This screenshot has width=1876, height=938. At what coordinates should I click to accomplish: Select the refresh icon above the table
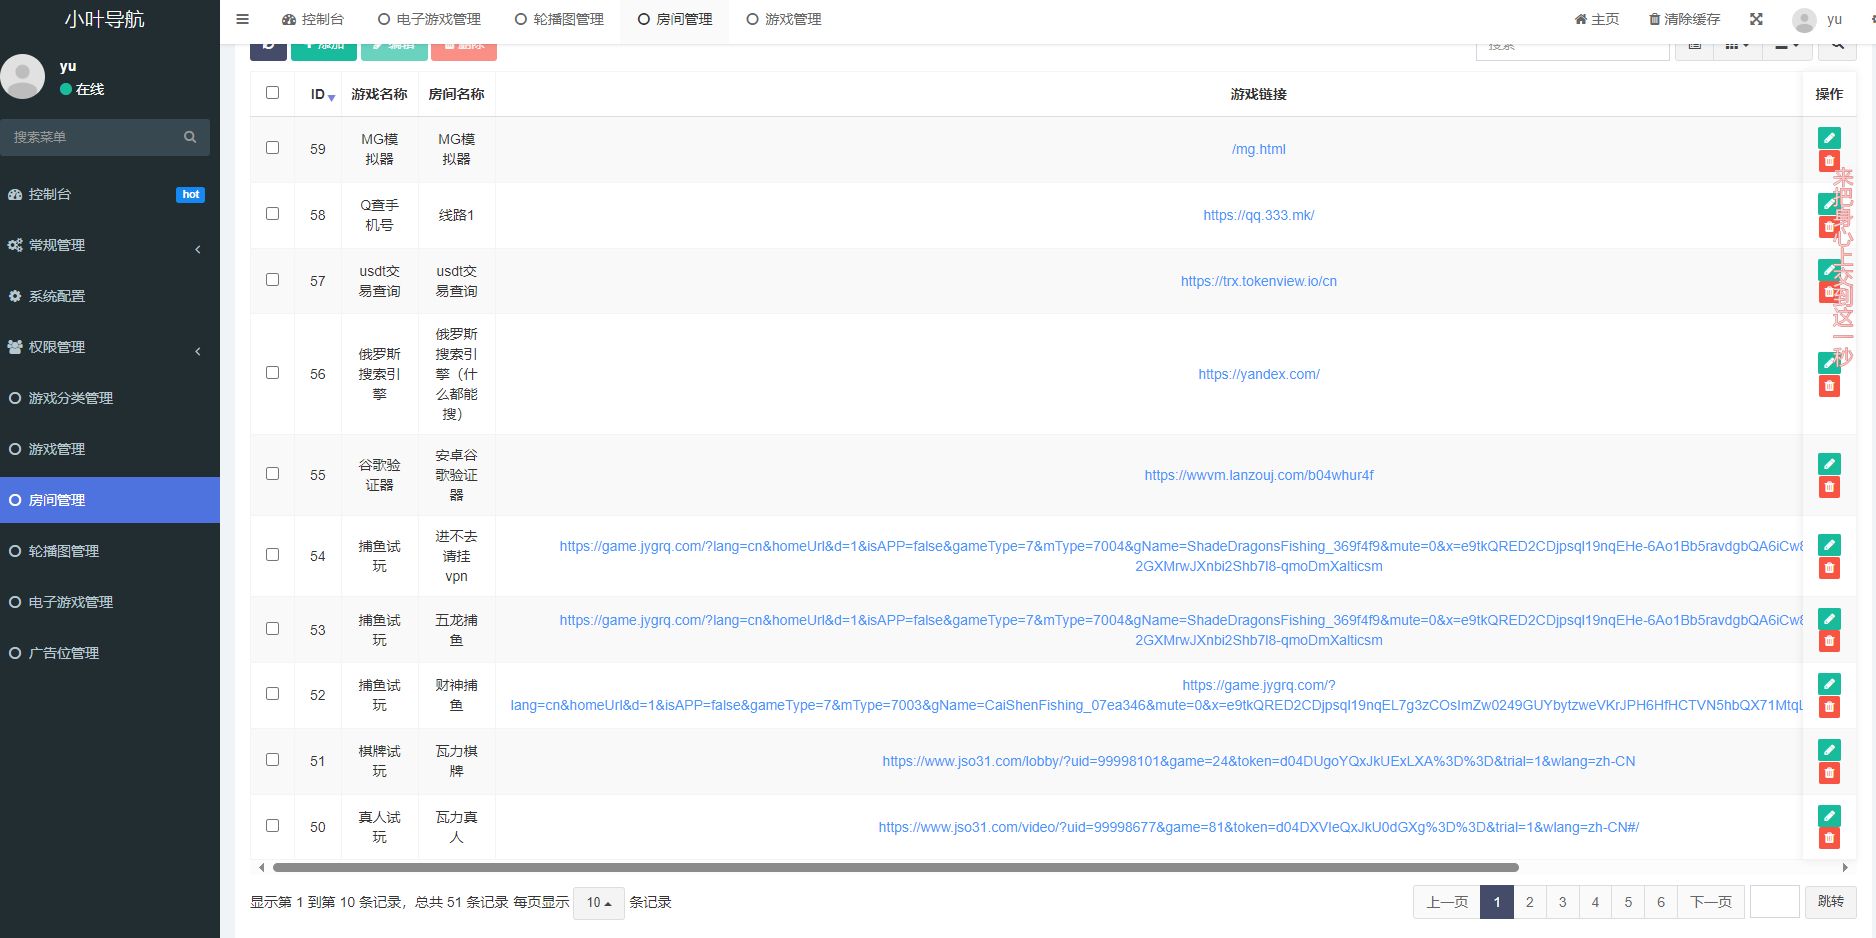(267, 45)
